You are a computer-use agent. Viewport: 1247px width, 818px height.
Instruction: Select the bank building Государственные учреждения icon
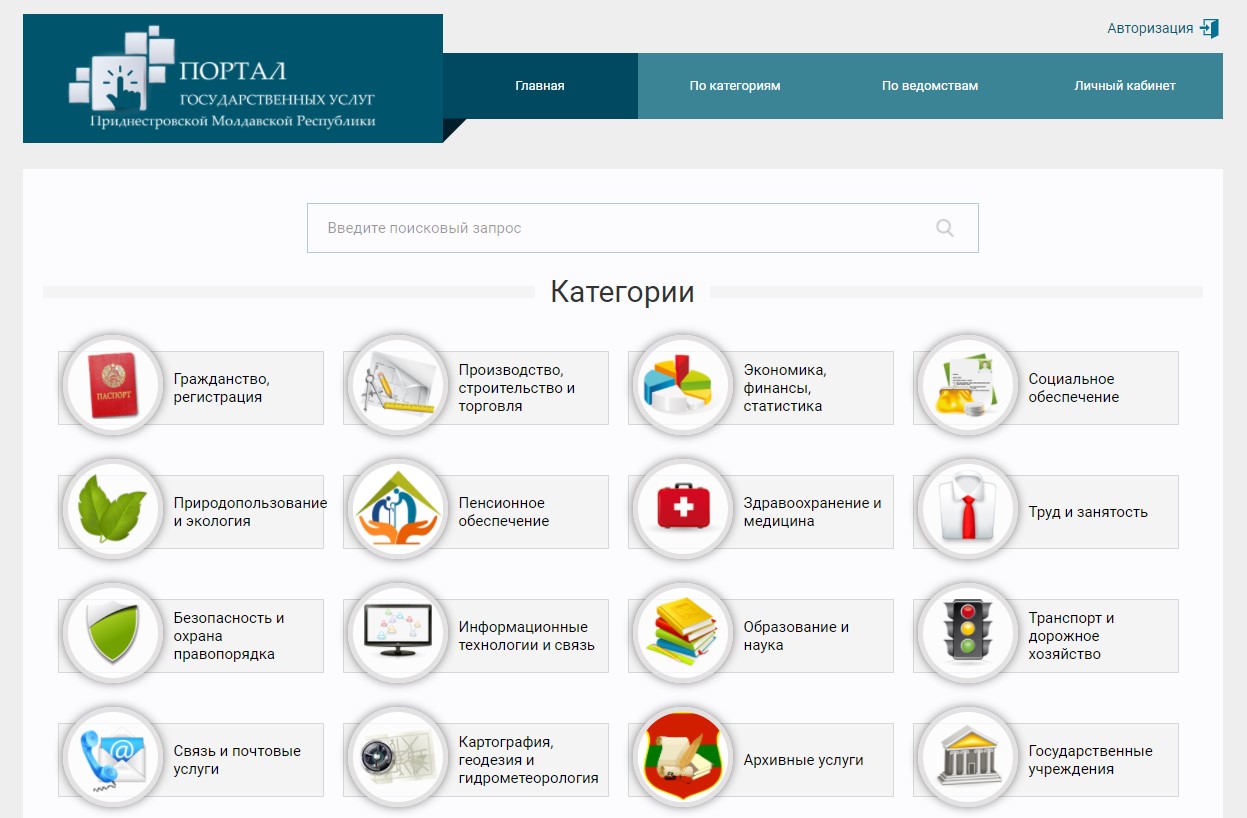967,758
